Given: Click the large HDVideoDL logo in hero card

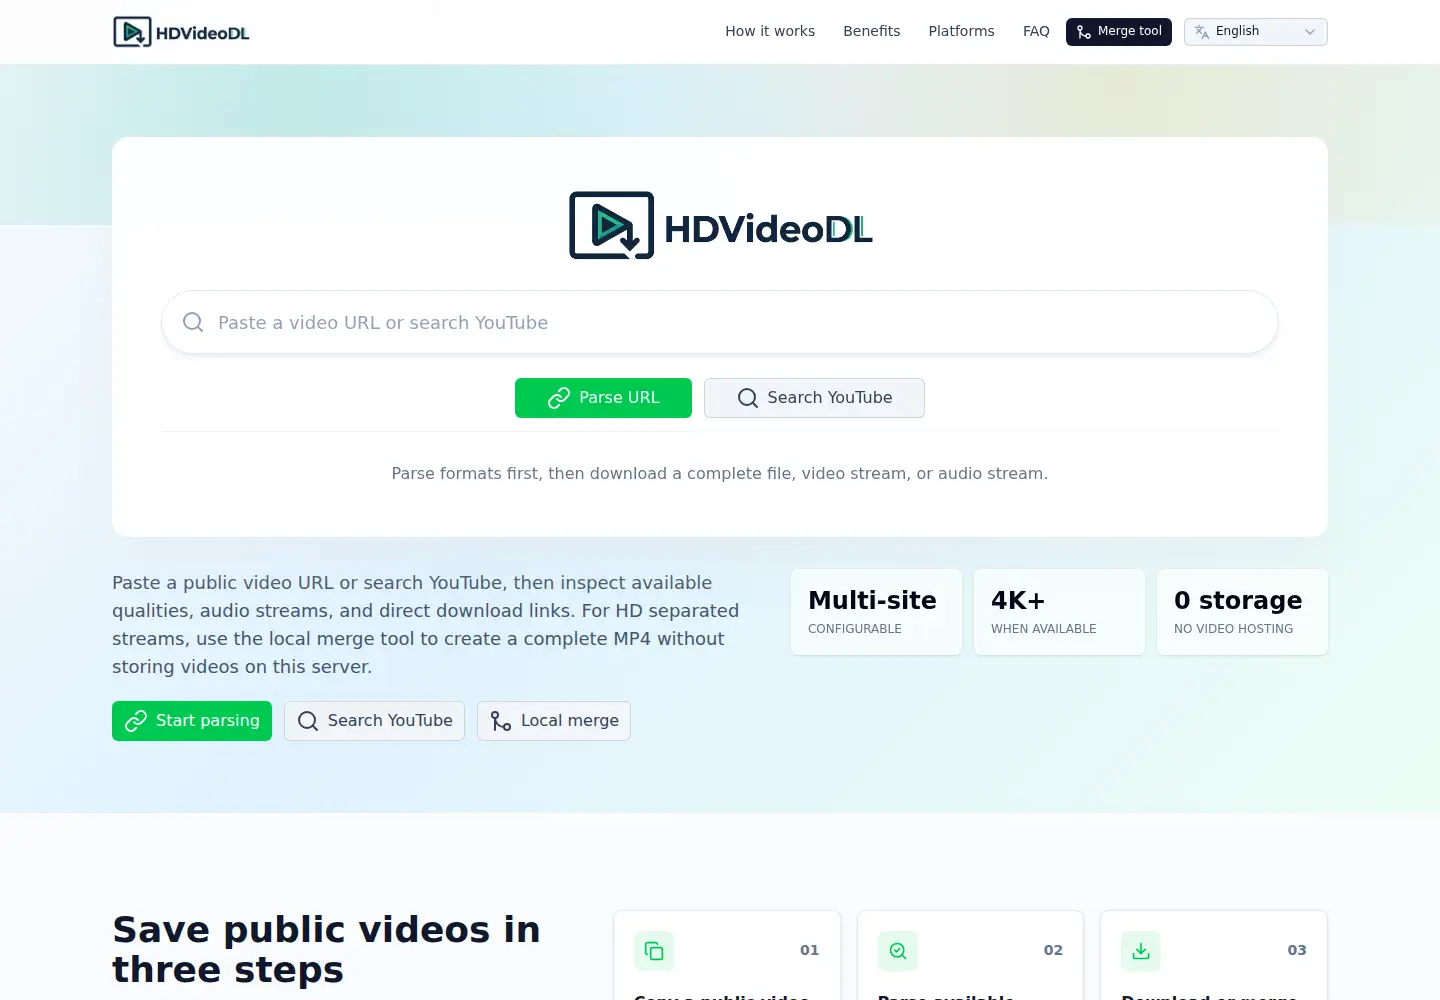Looking at the screenshot, I should [720, 226].
